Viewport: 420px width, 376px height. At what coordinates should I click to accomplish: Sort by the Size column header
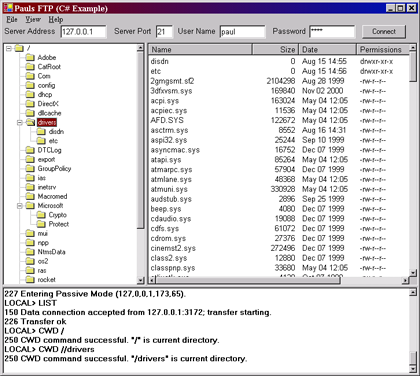(x=275, y=50)
